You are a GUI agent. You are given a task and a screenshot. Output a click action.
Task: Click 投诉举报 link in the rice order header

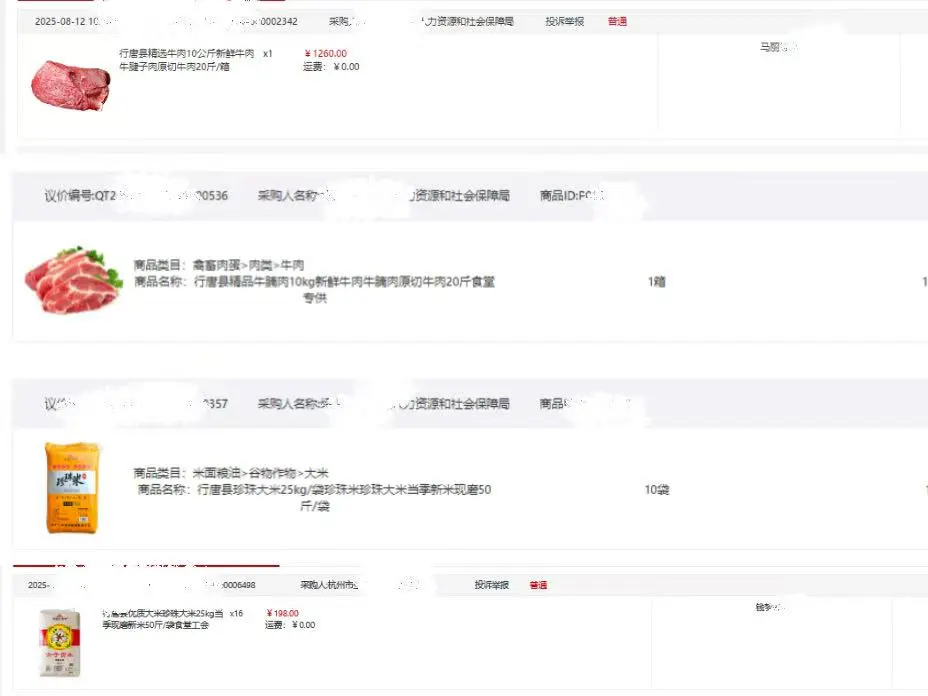click(x=491, y=585)
